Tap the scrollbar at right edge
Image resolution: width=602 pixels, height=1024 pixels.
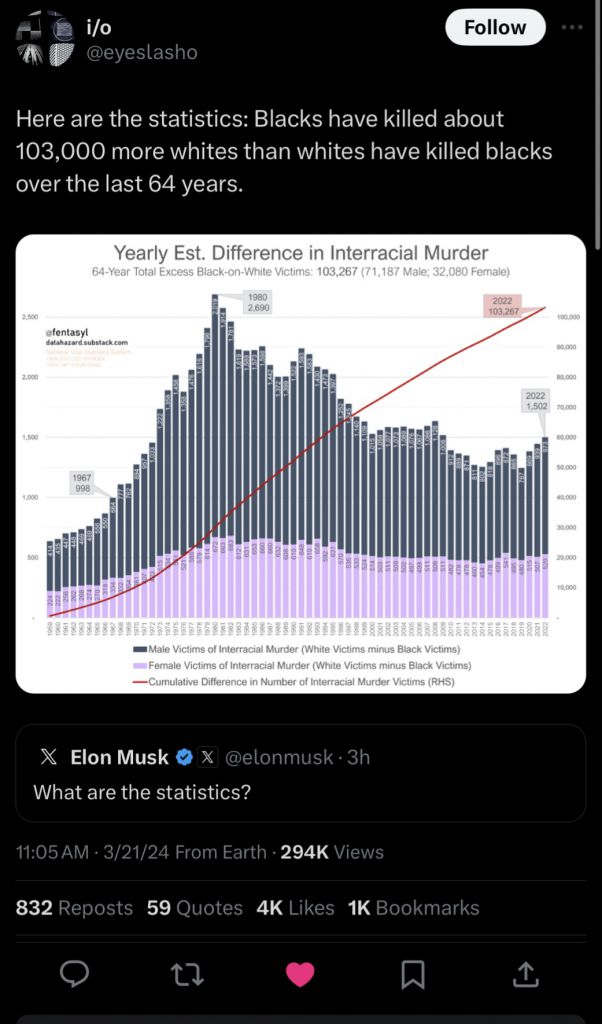(x=599, y=124)
